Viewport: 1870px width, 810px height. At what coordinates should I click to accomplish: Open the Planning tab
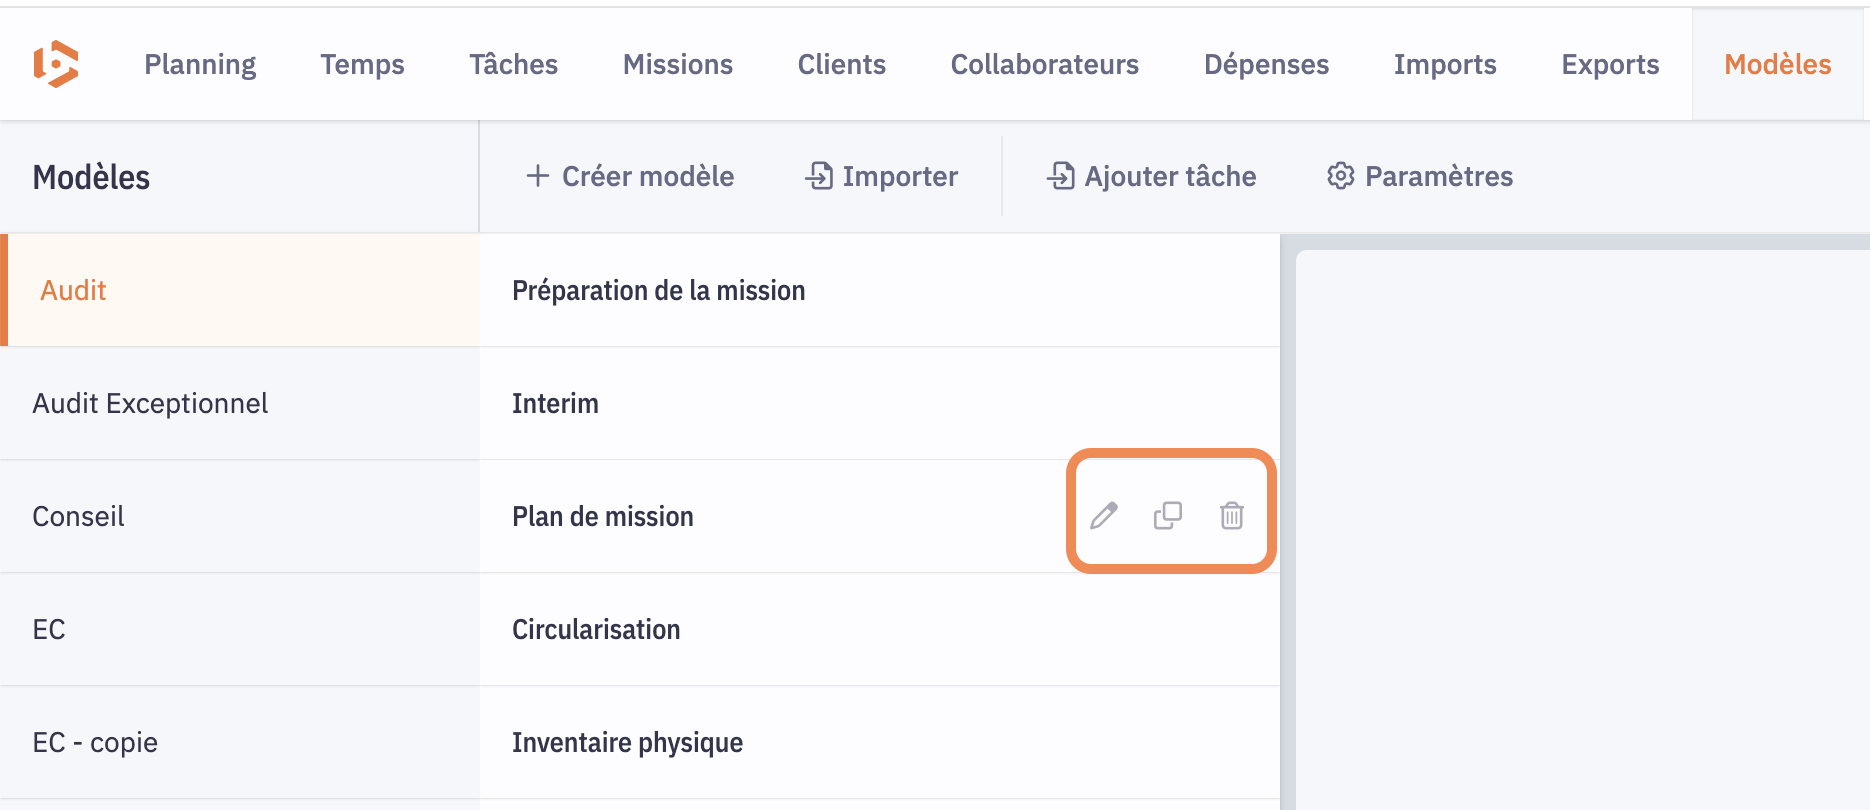pos(200,64)
